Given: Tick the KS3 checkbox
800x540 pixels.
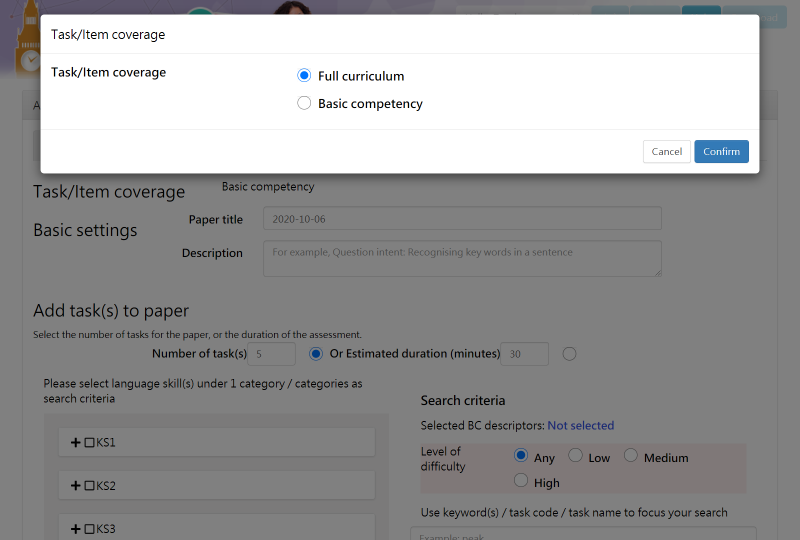Looking at the screenshot, I should (x=89, y=528).
